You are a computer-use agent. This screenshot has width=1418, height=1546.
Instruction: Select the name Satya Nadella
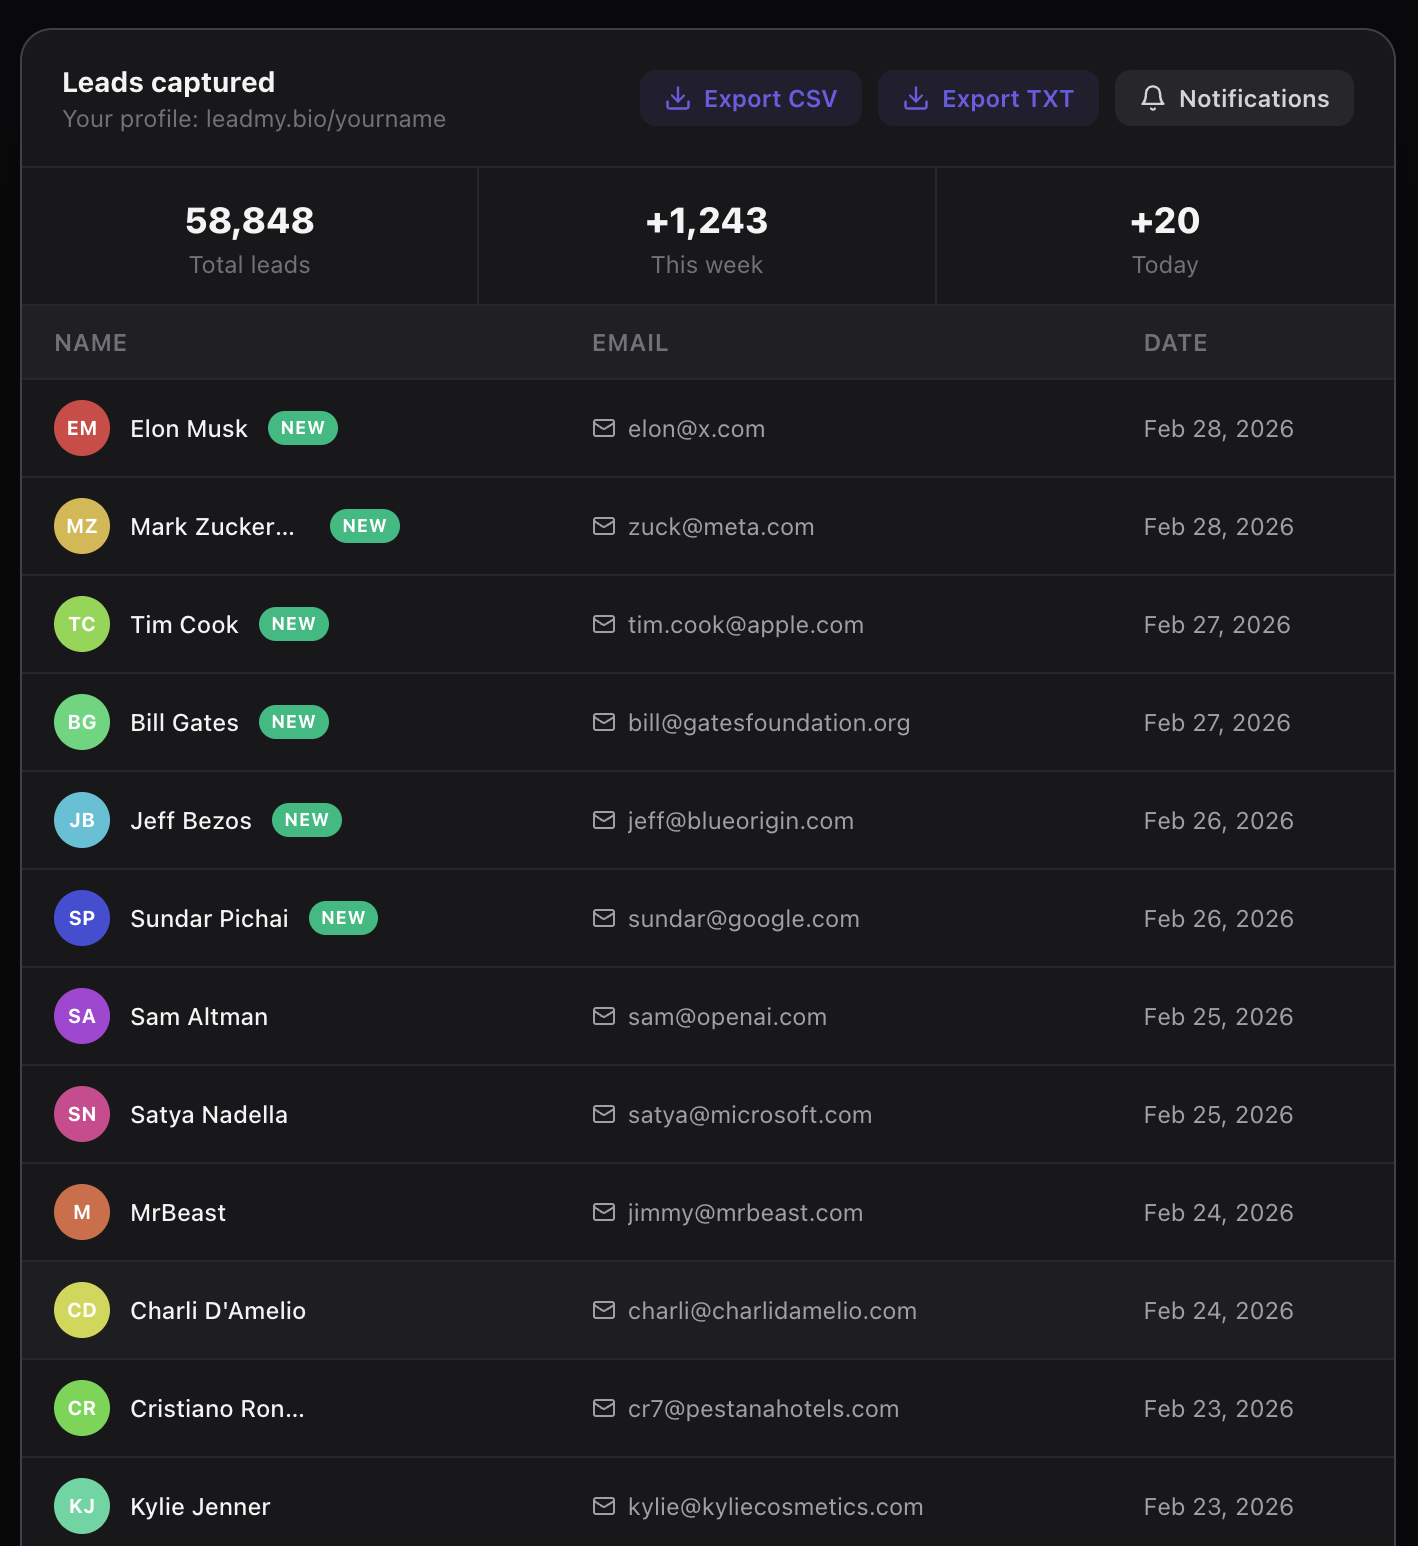coord(209,1115)
